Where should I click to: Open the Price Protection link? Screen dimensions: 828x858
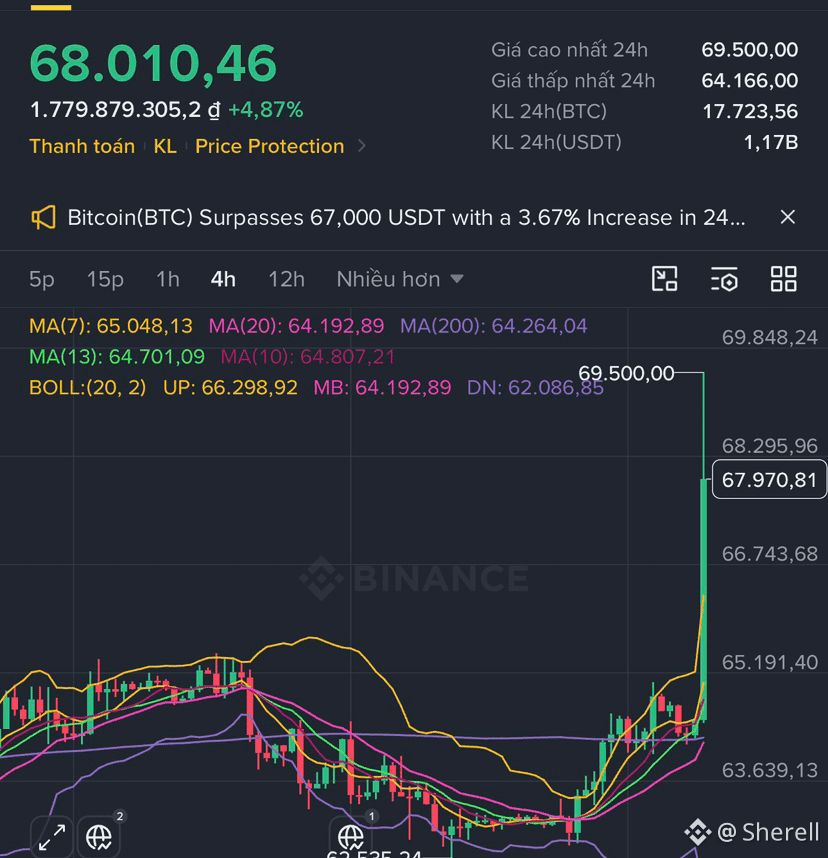270,146
